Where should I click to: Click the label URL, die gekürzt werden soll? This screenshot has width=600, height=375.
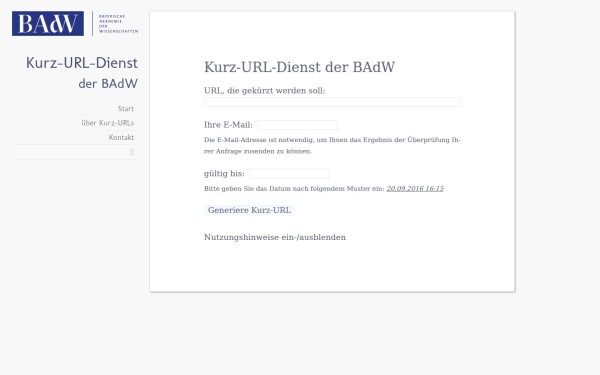point(264,91)
